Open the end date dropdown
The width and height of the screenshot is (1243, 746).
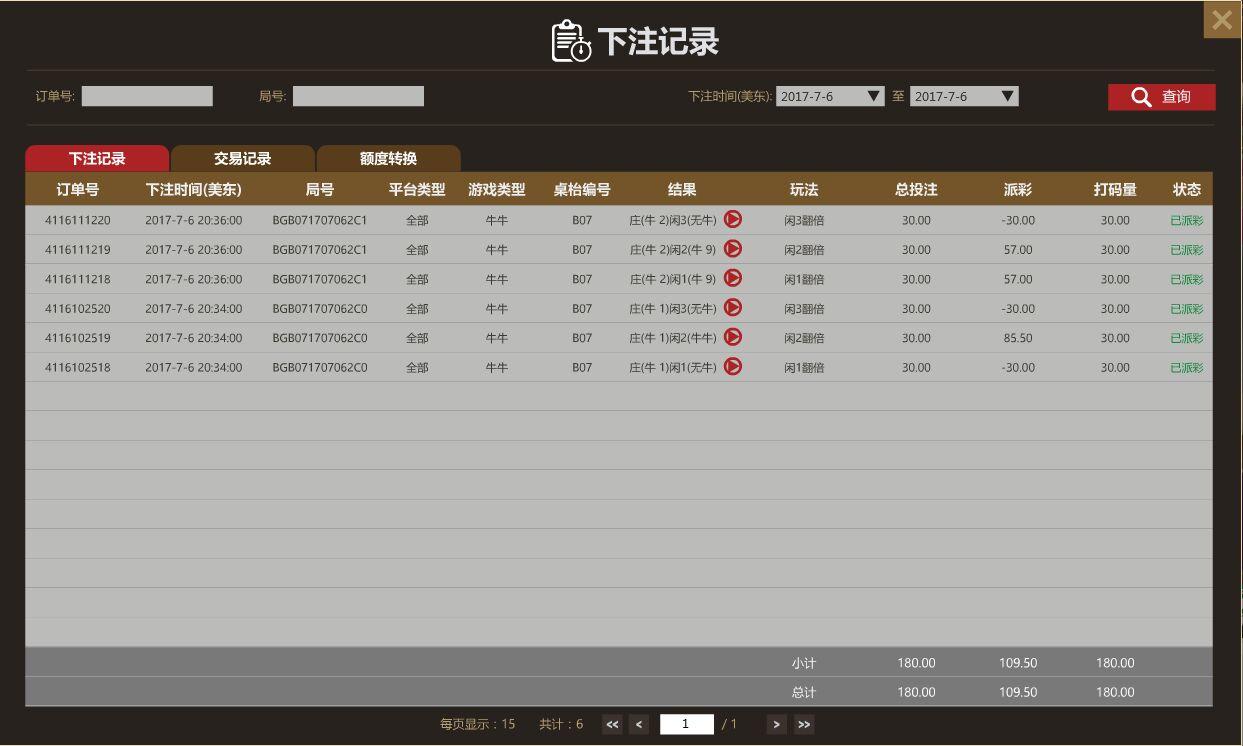1007,96
